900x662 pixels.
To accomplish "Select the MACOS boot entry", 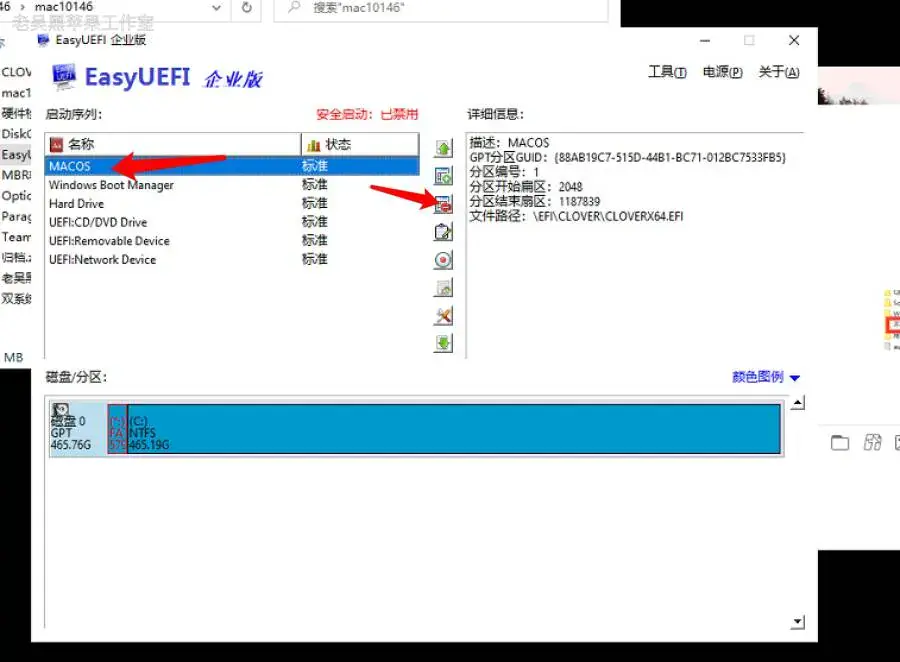I will (232, 166).
